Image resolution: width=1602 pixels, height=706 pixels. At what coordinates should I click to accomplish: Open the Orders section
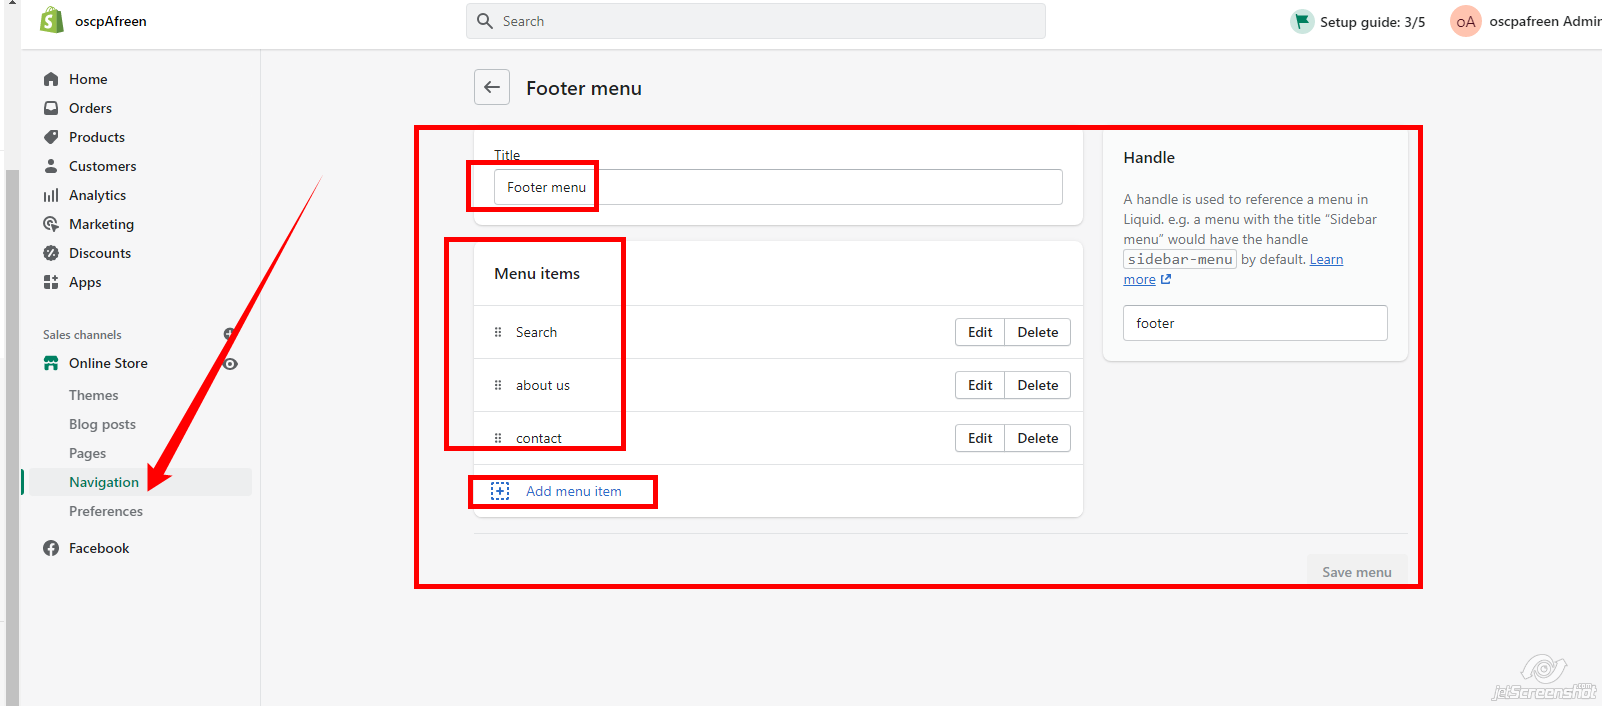[x=90, y=108]
